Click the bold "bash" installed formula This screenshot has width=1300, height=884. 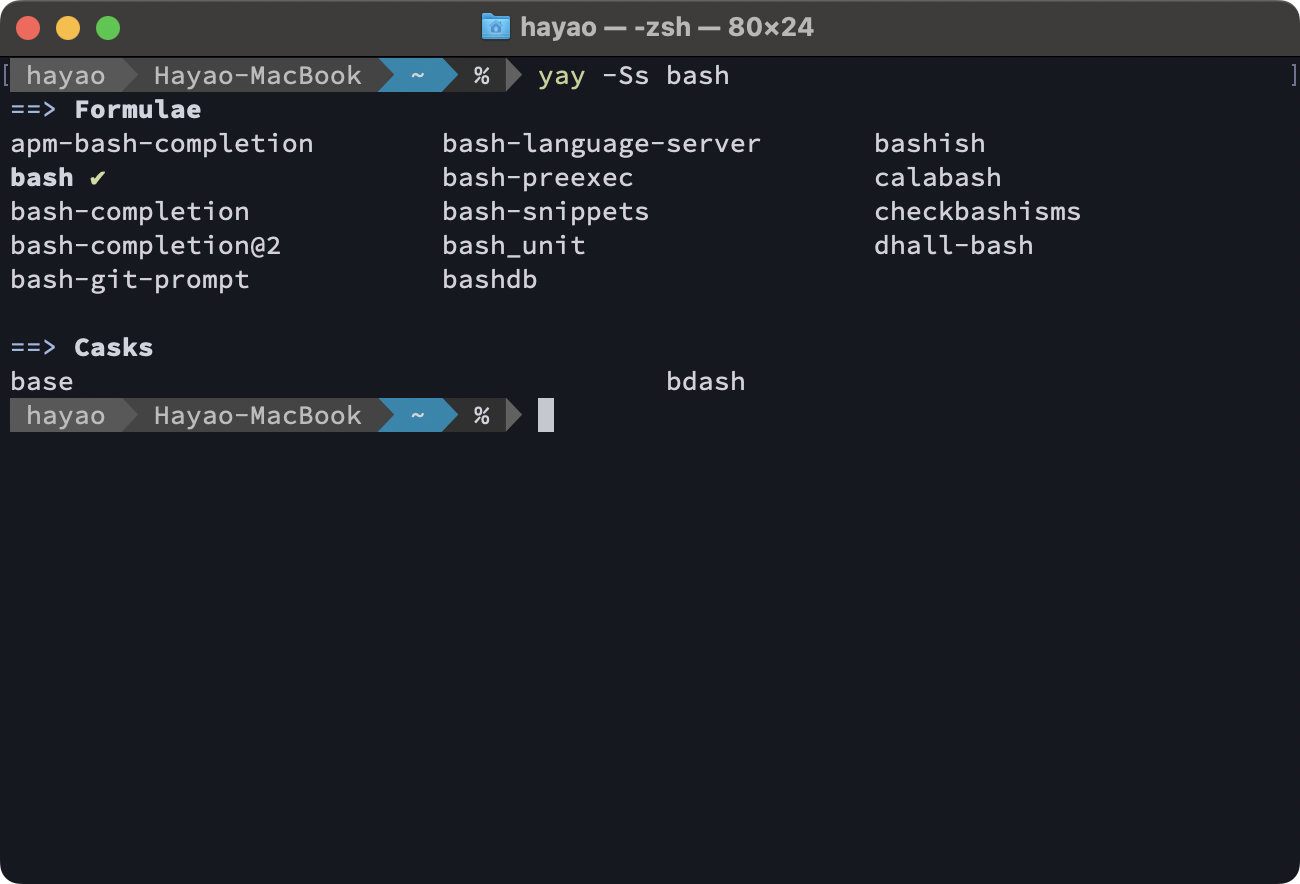42,178
